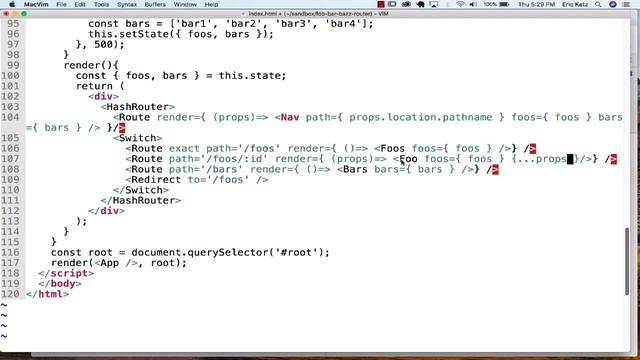Click the Bars component name on line 108
Viewport: 640px width, 360px height.
click(356, 169)
